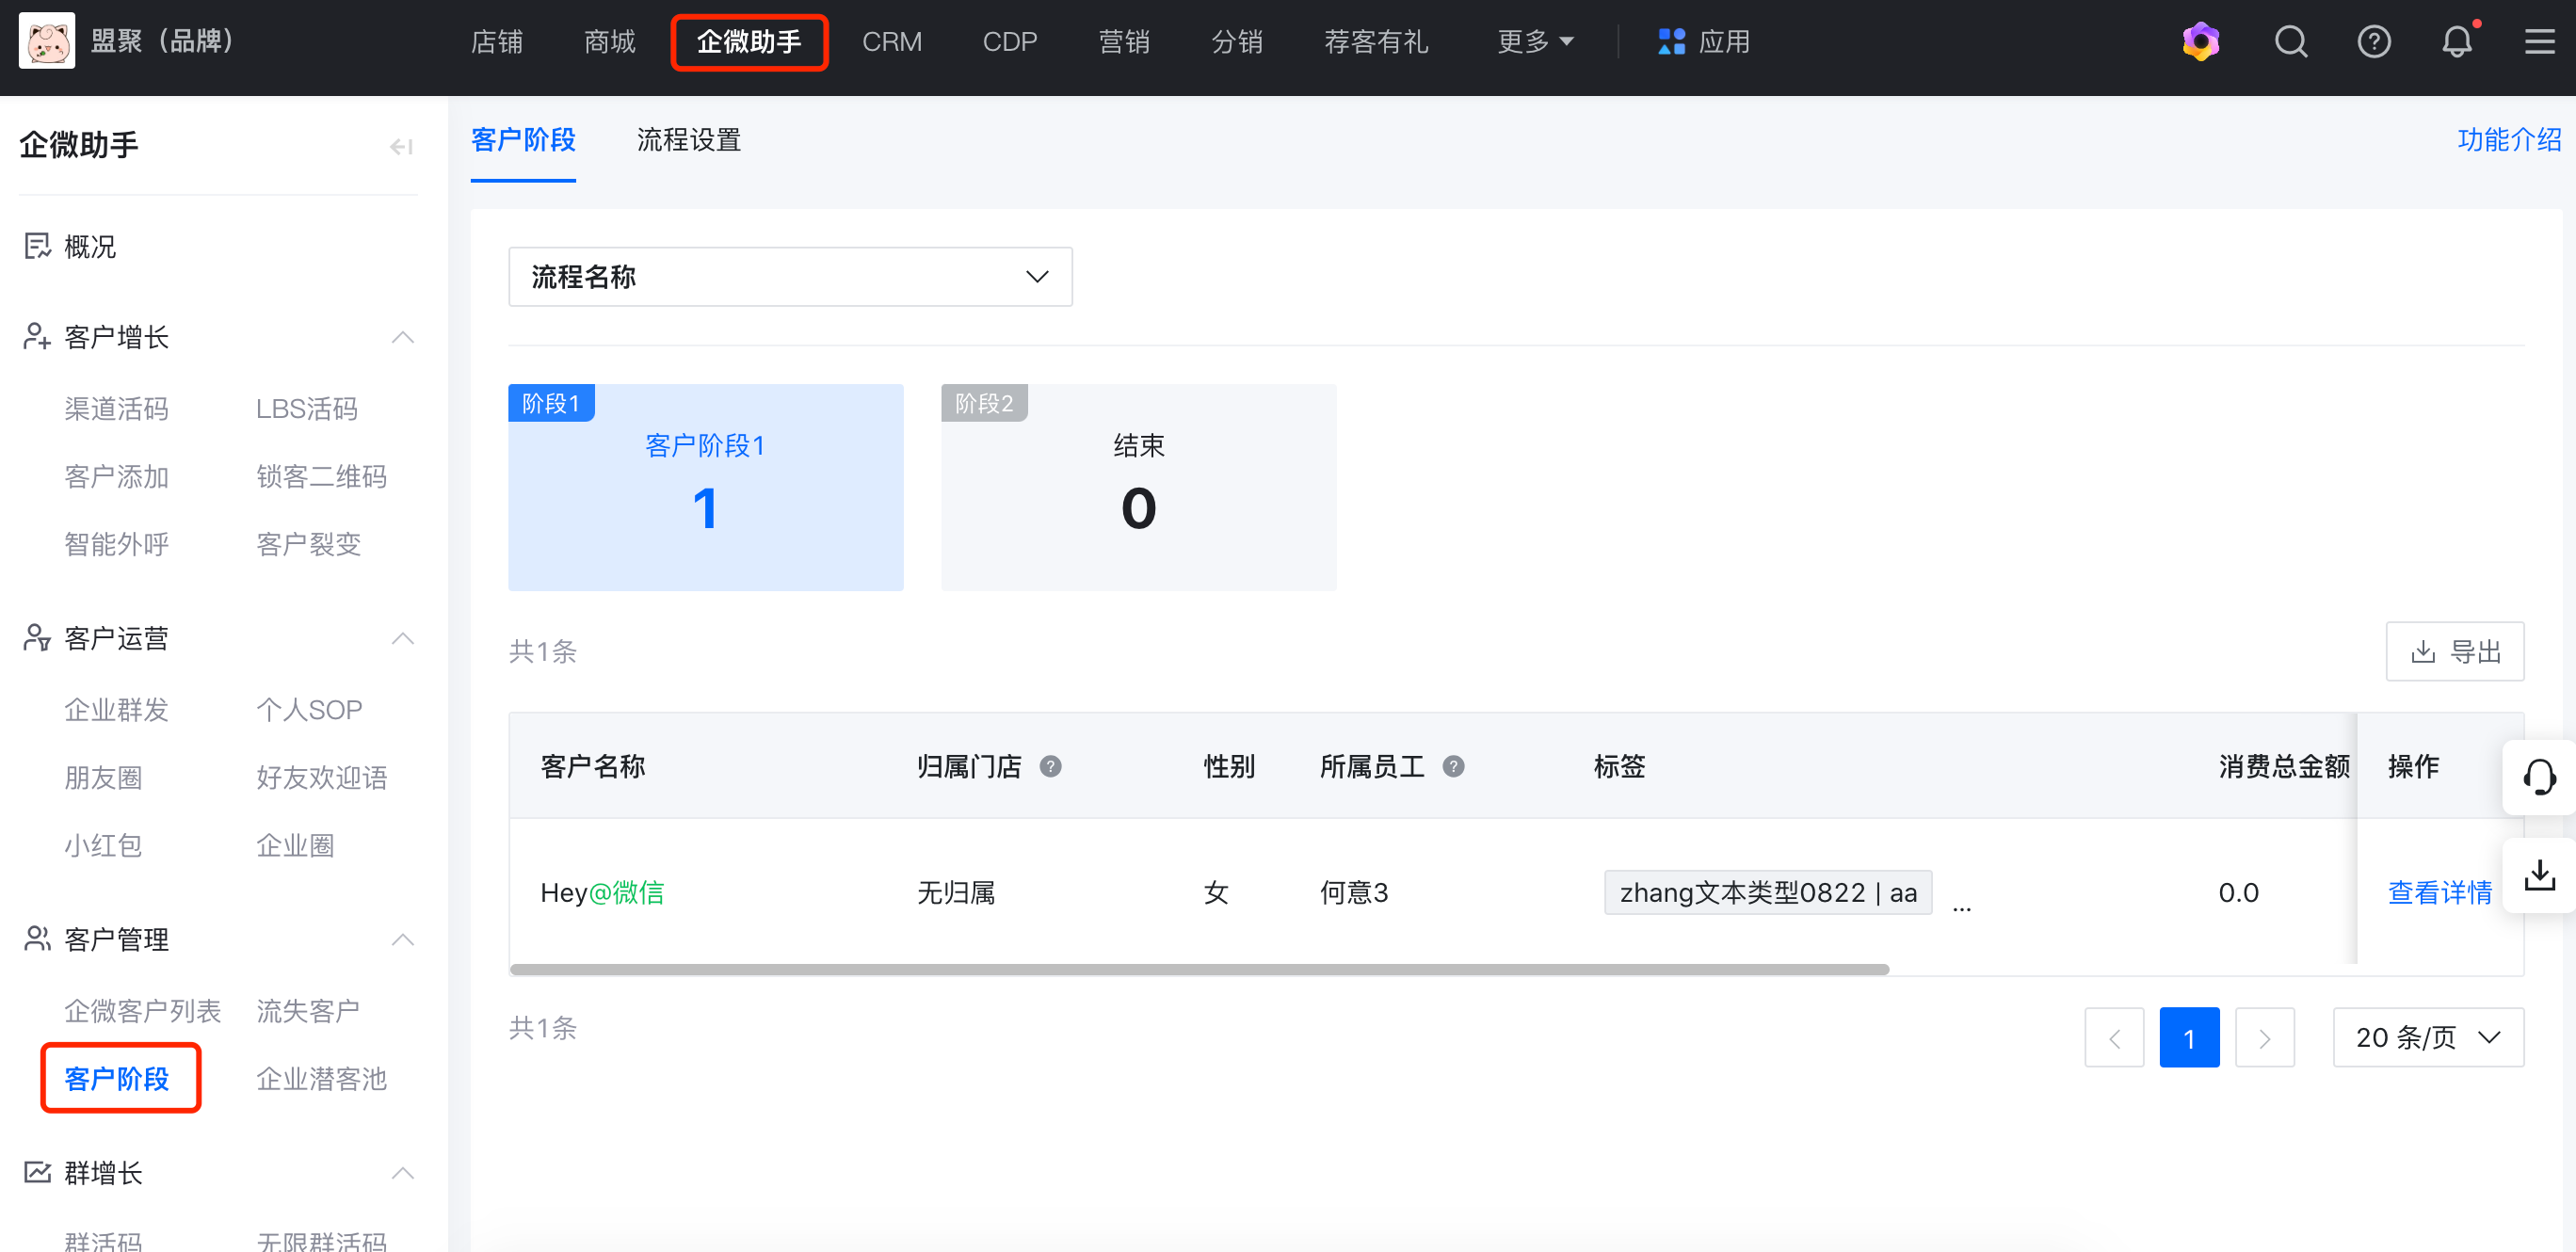The height and width of the screenshot is (1252, 2576).
Task: Open 朋友圈 in sidebar
Action: (104, 777)
